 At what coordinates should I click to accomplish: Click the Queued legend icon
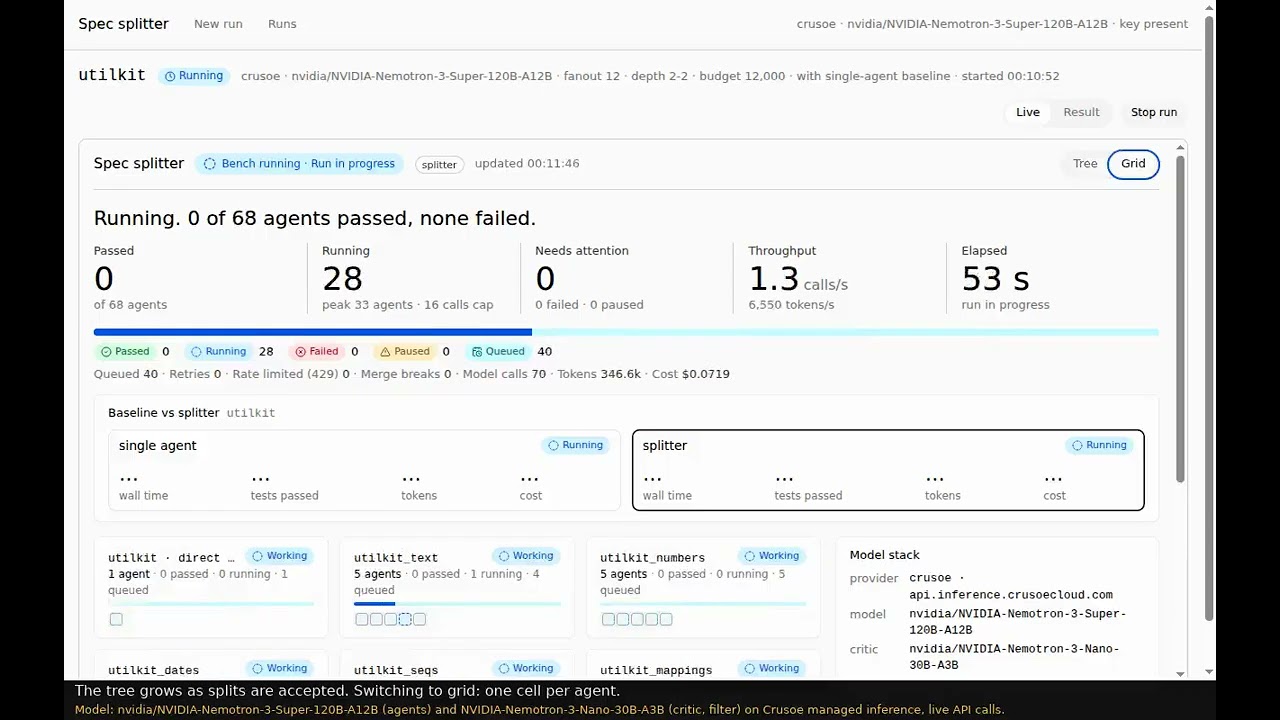tap(477, 352)
